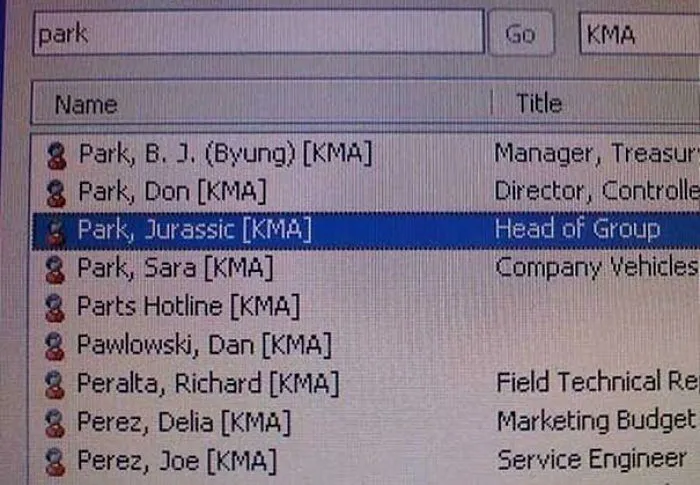The width and height of the screenshot is (700, 485).
Task: Click the contact icon beside Park, Sara
Action: coord(55,270)
